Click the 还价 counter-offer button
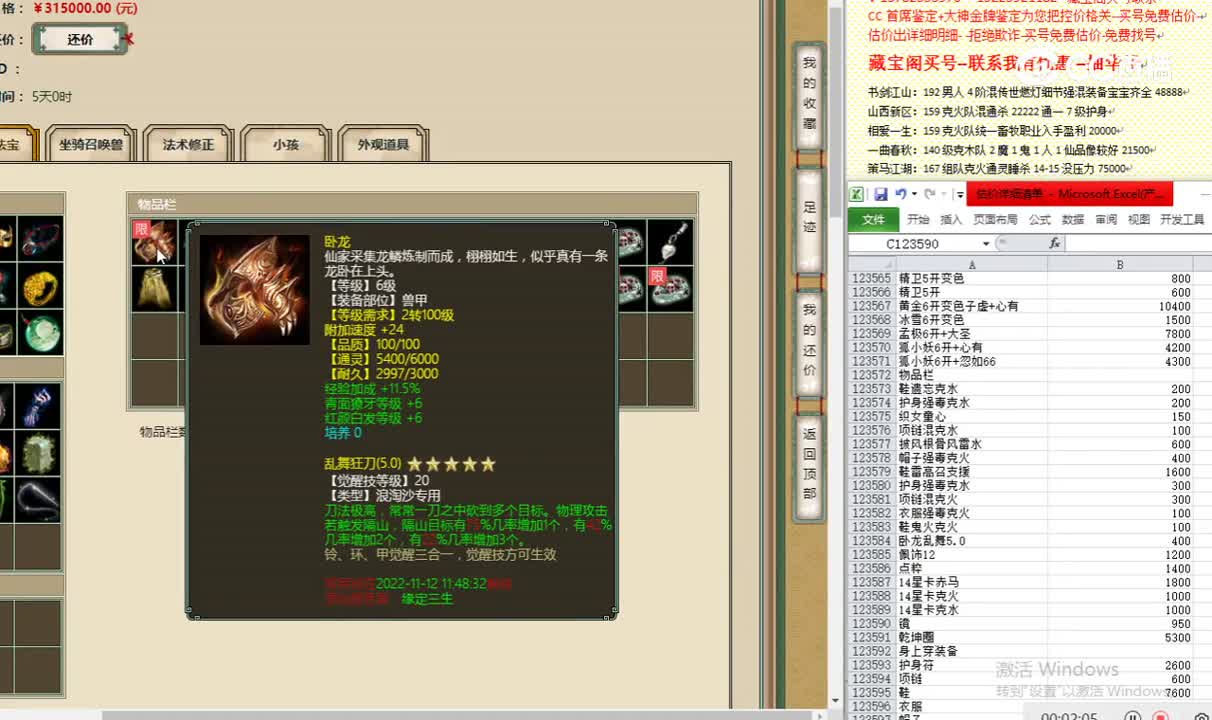 coord(80,39)
